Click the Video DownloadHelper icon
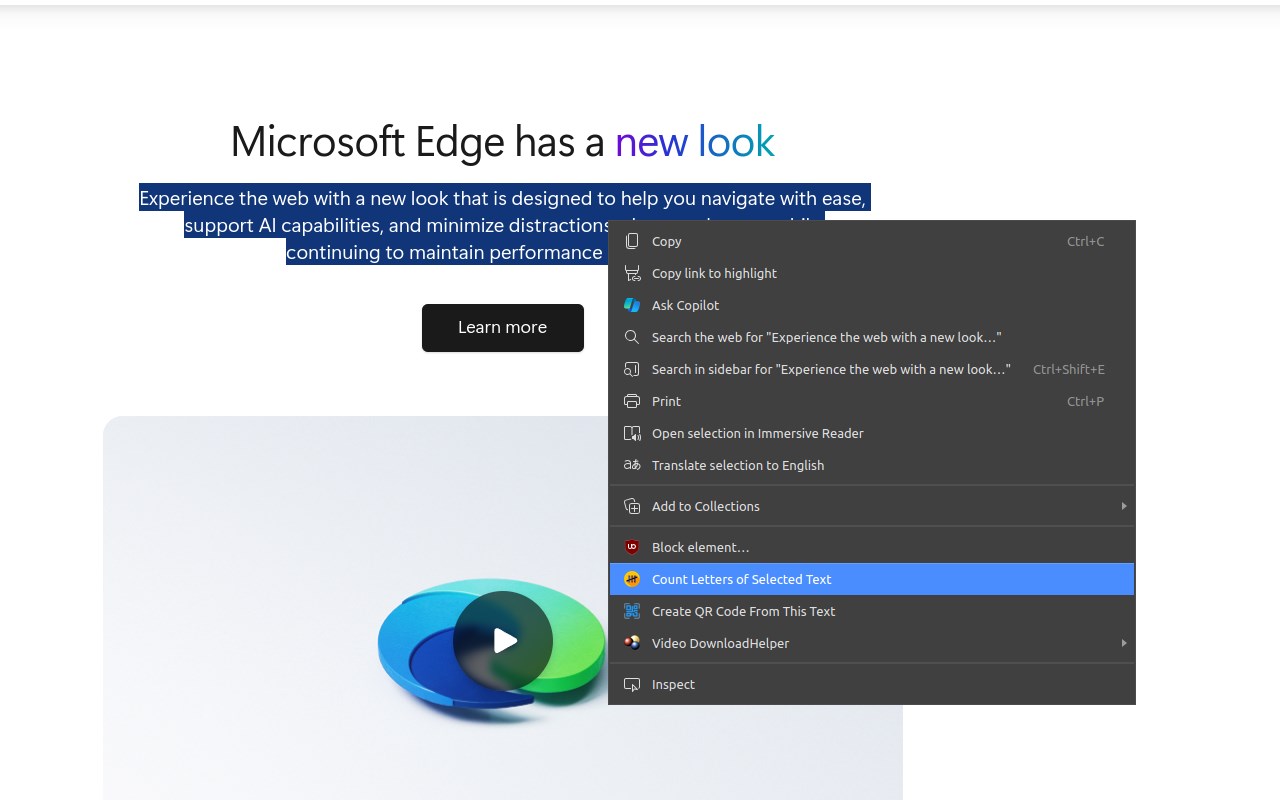1280x800 pixels. [x=632, y=643]
